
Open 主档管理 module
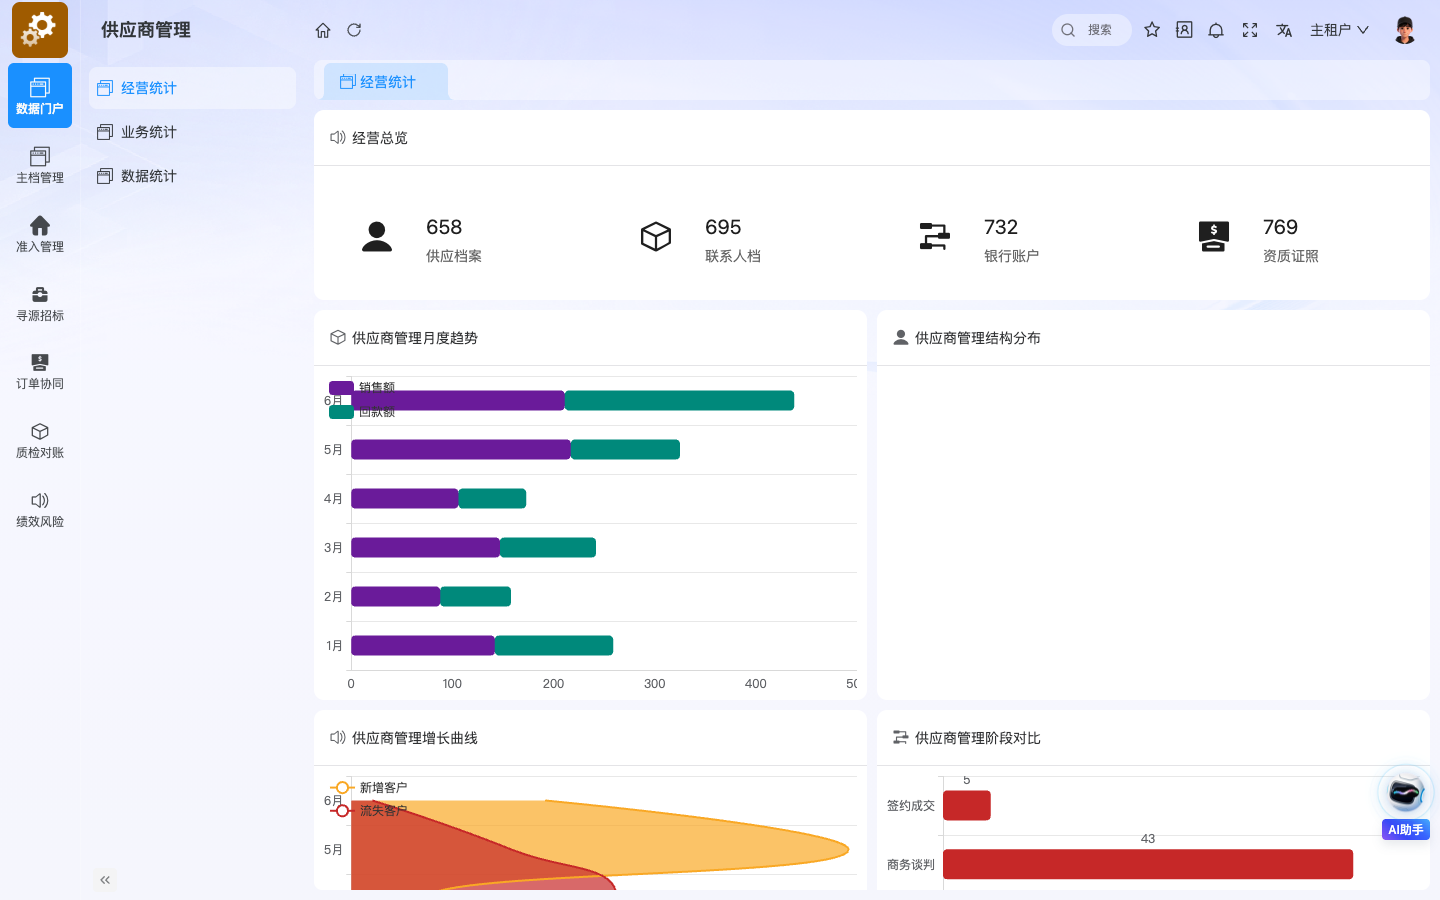click(x=40, y=165)
